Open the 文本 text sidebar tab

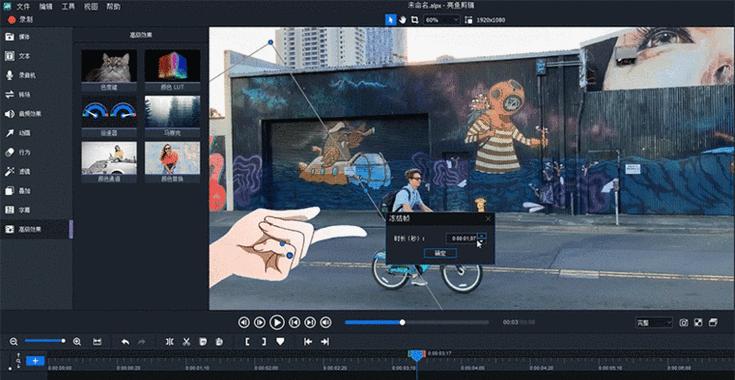pyautogui.click(x=36, y=56)
